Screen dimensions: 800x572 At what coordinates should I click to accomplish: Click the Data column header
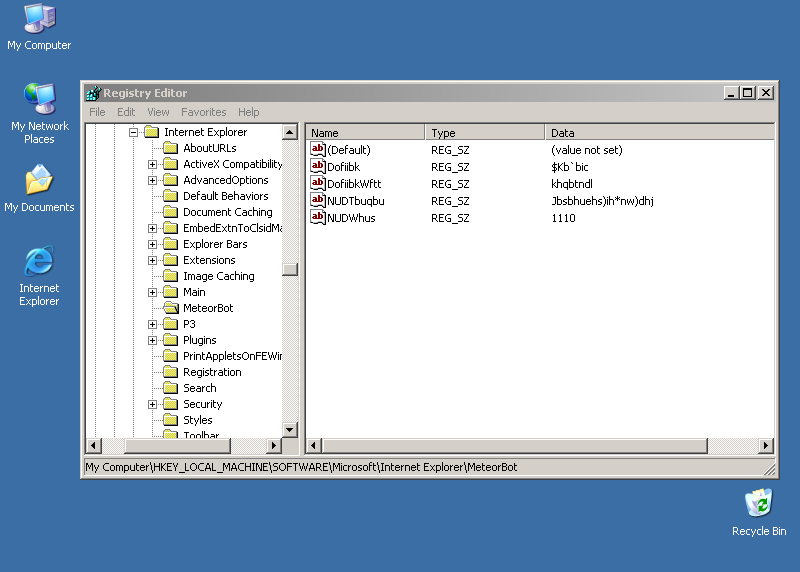pos(660,133)
